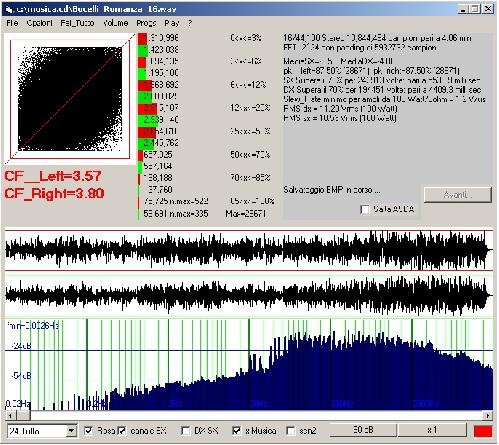Open the ? help menu

coord(190,23)
